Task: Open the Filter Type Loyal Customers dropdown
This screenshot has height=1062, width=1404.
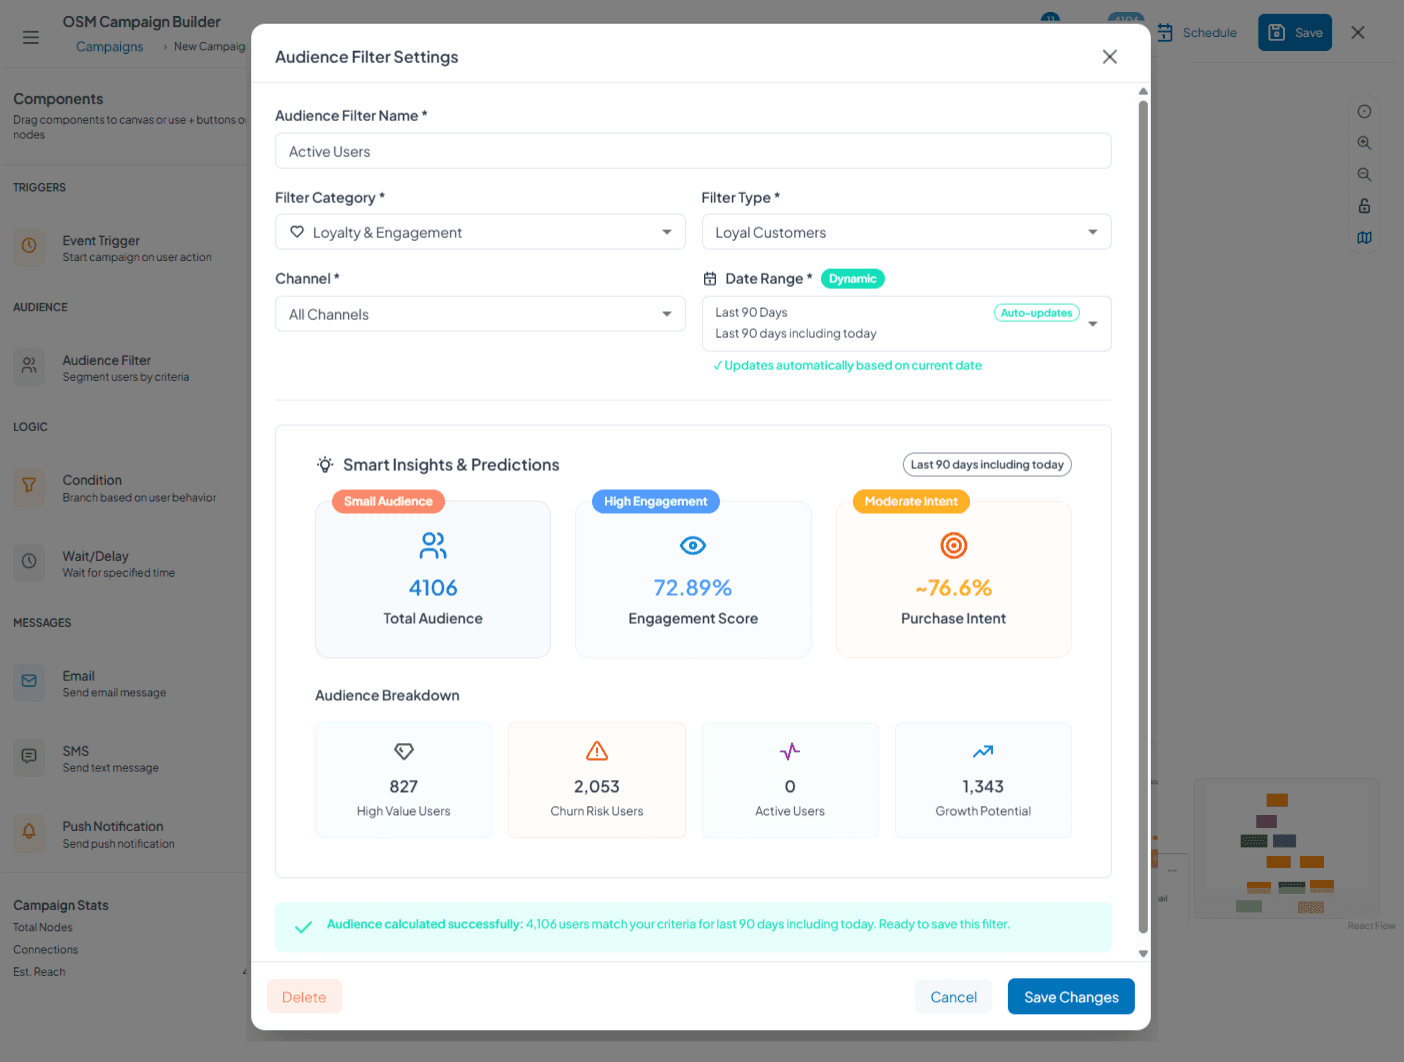Action: [x=907, y=232]
